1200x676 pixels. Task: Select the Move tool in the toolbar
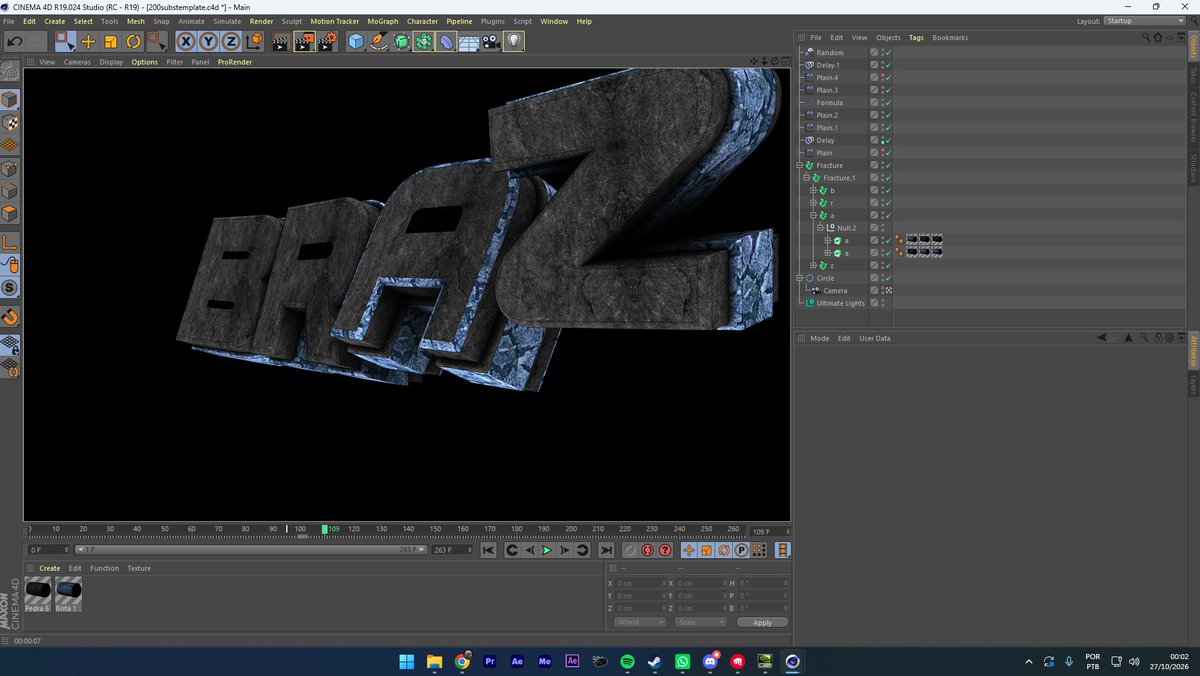[88, 41]
